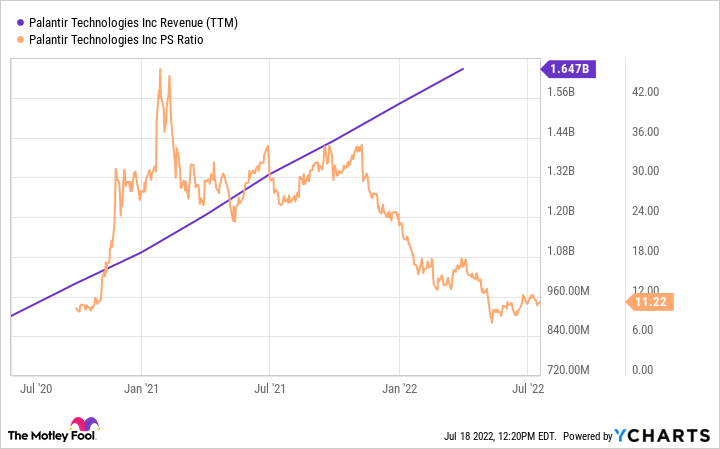The height and width of the screenshot is (449, 720).
Task: Click the Jan '21 x-axis label
Action: 141,389
